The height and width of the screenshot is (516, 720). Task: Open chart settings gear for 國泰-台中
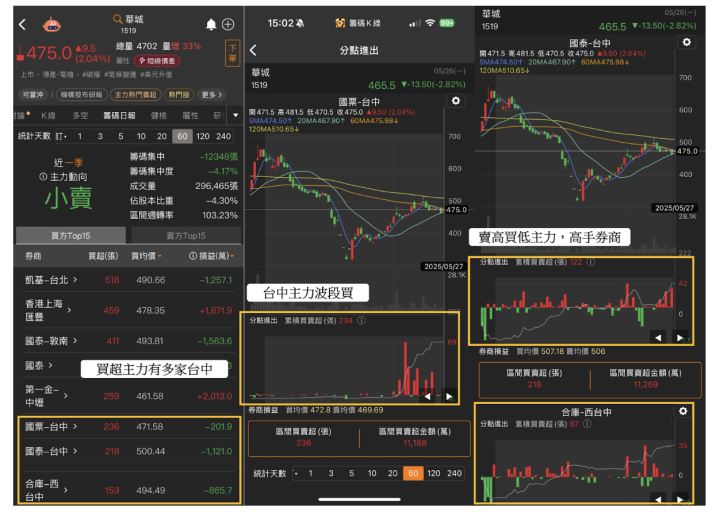pyautogui.click(x=686, y=42)
